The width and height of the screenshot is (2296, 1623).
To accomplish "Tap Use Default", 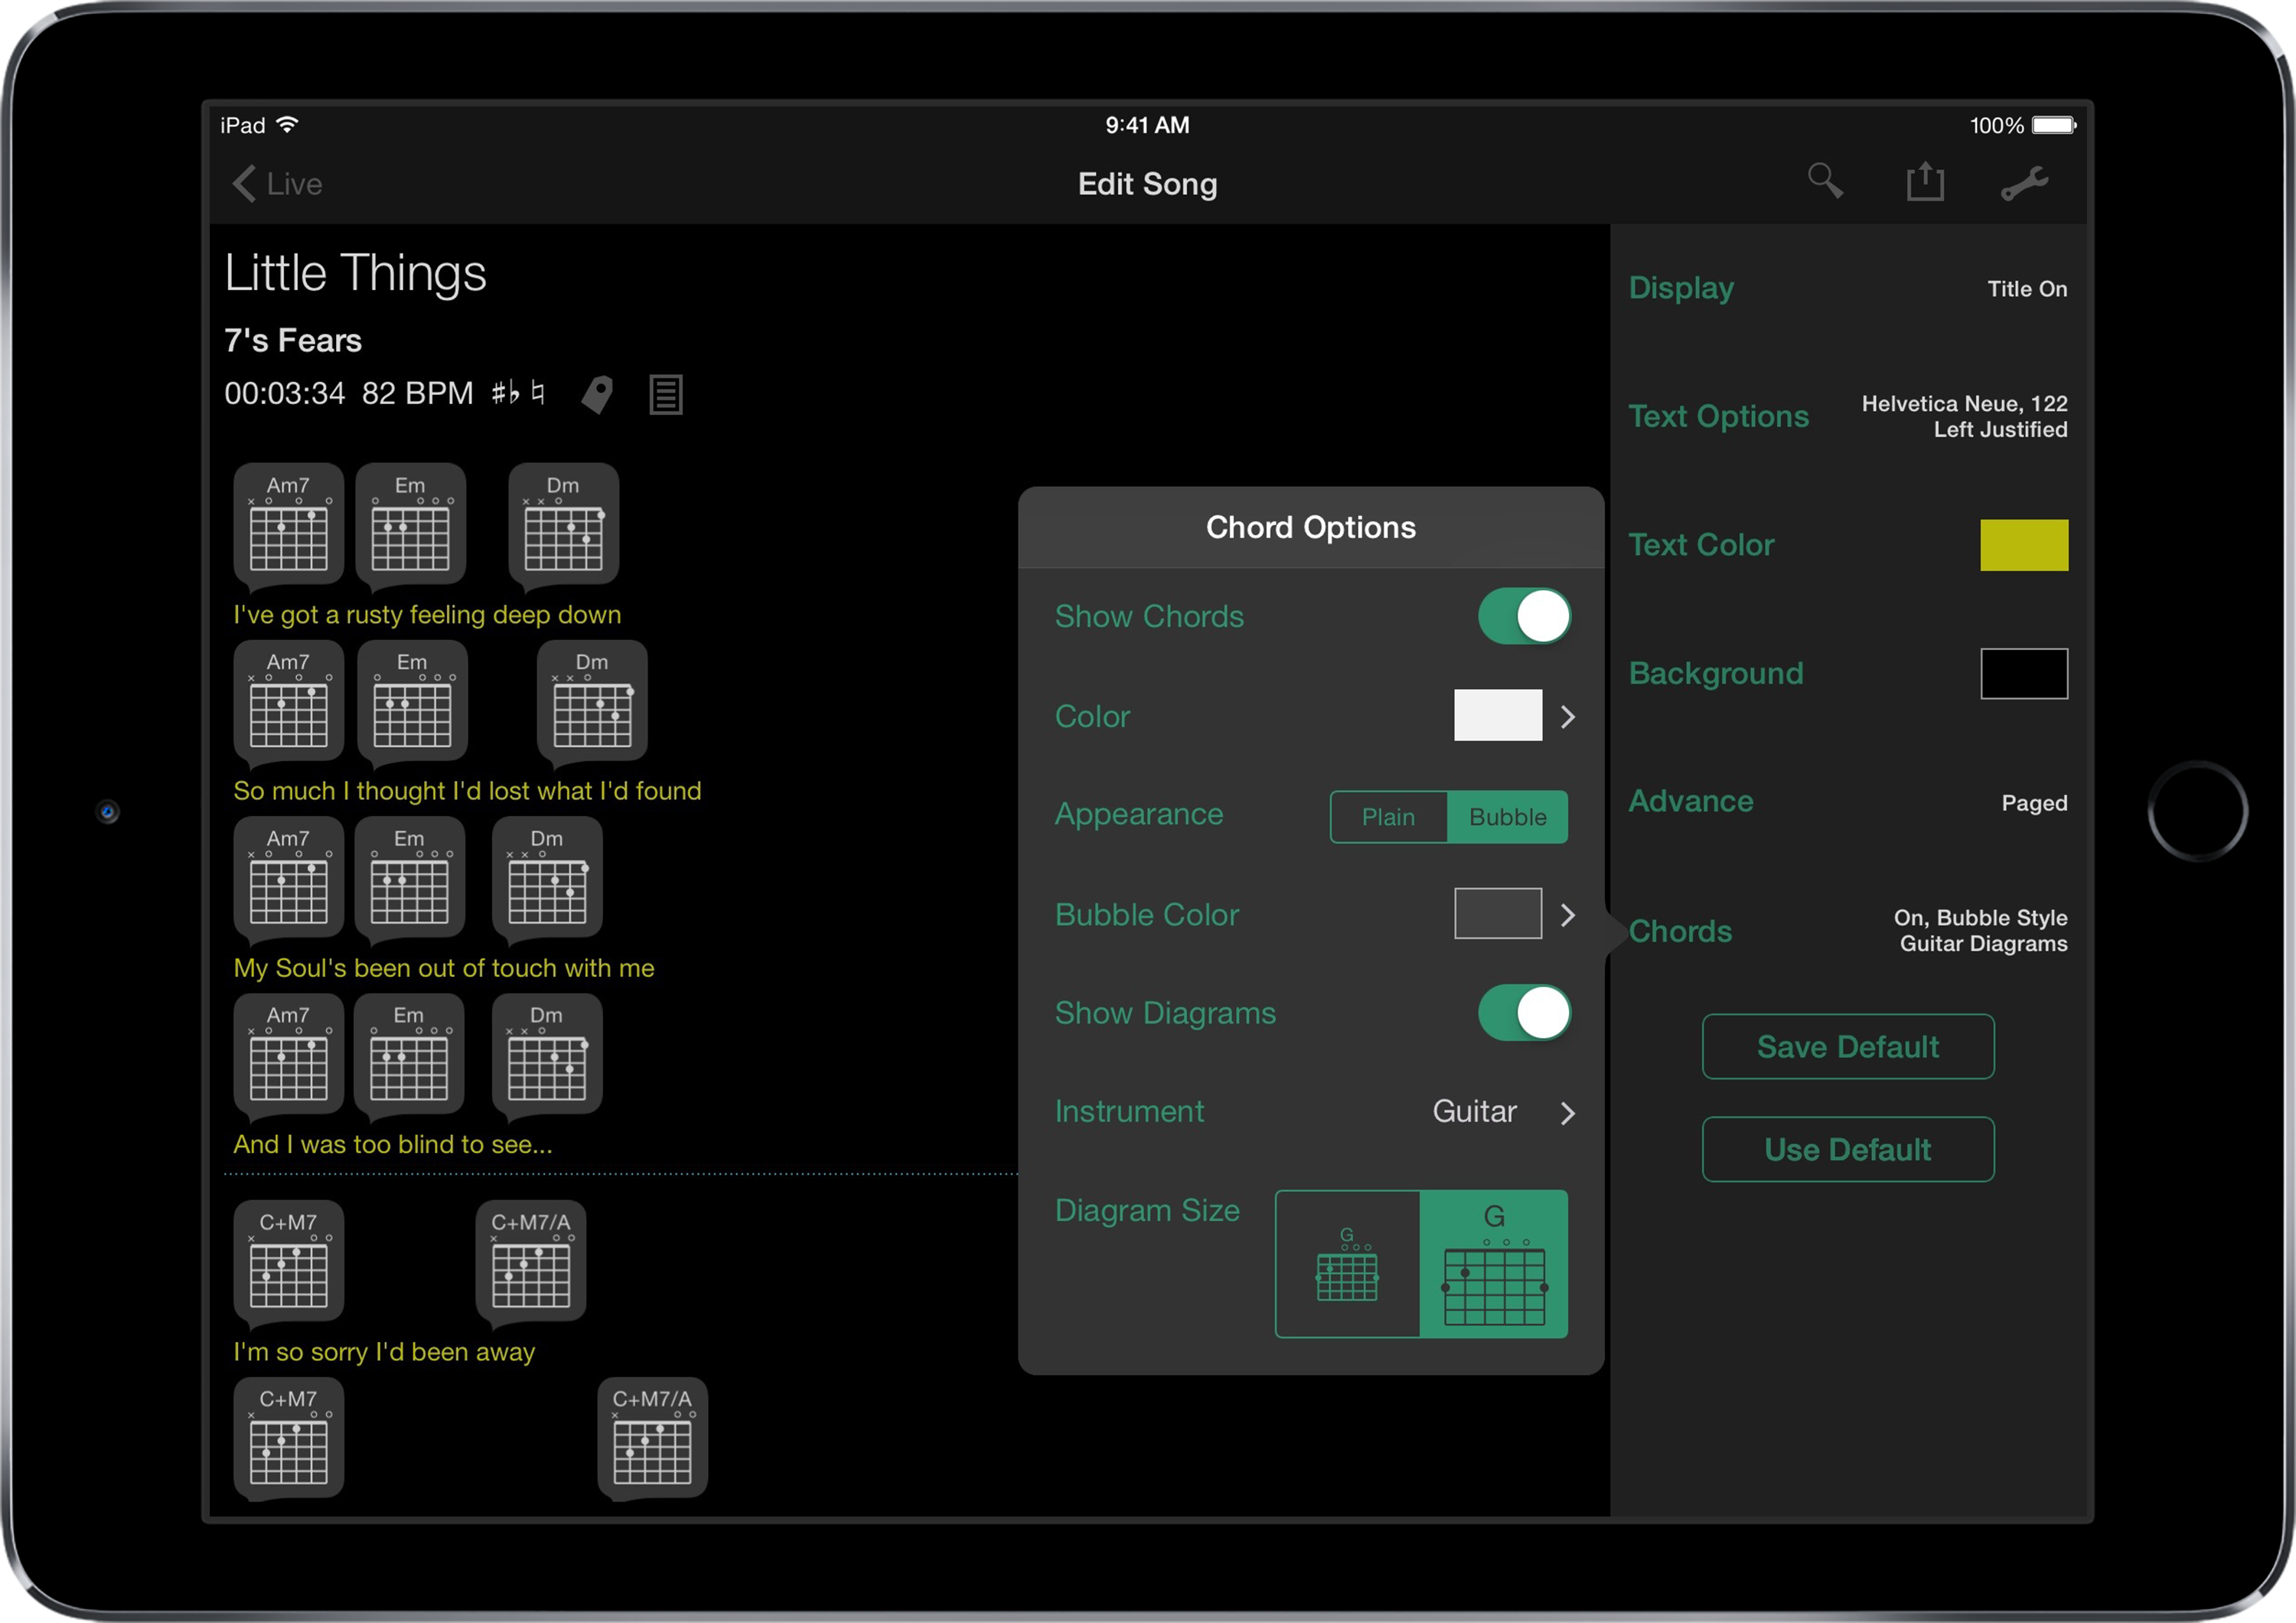I will coord(1847,1148).
